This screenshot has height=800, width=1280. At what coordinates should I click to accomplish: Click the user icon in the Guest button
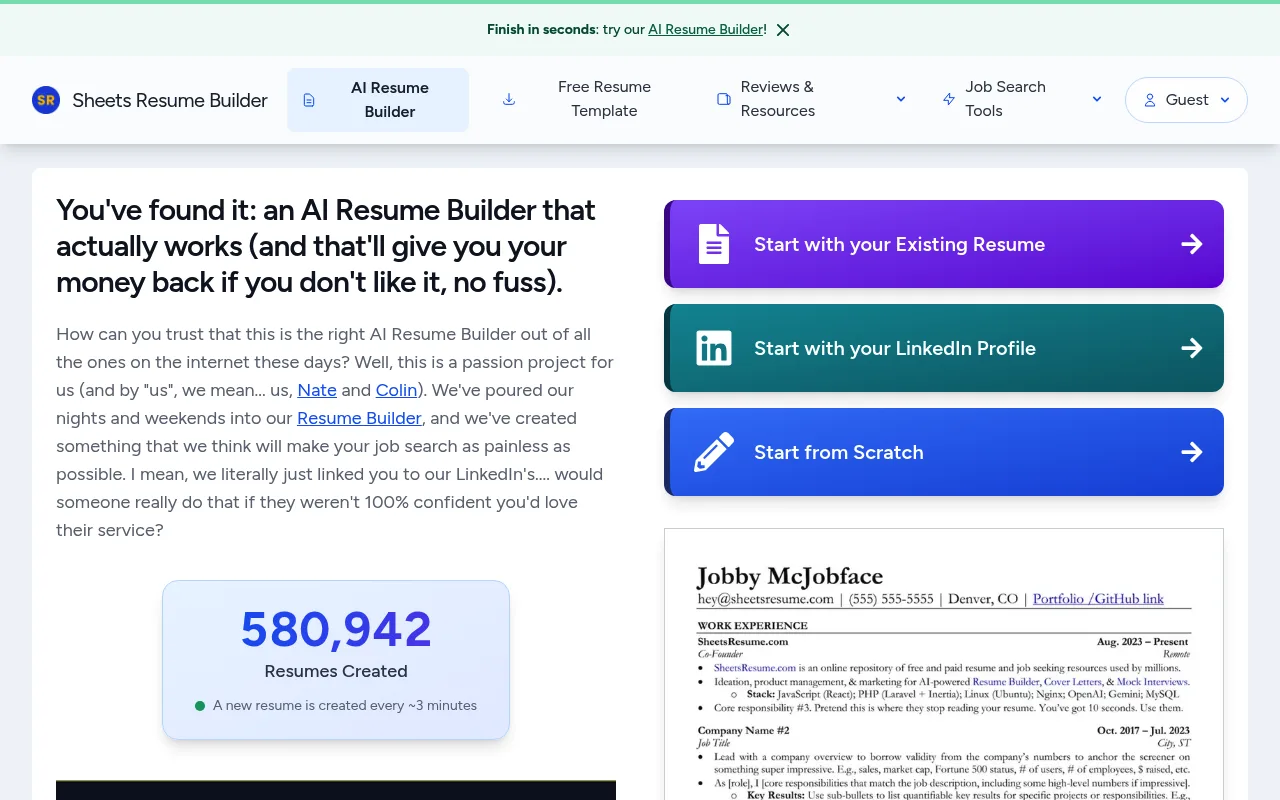[1150, 100]
